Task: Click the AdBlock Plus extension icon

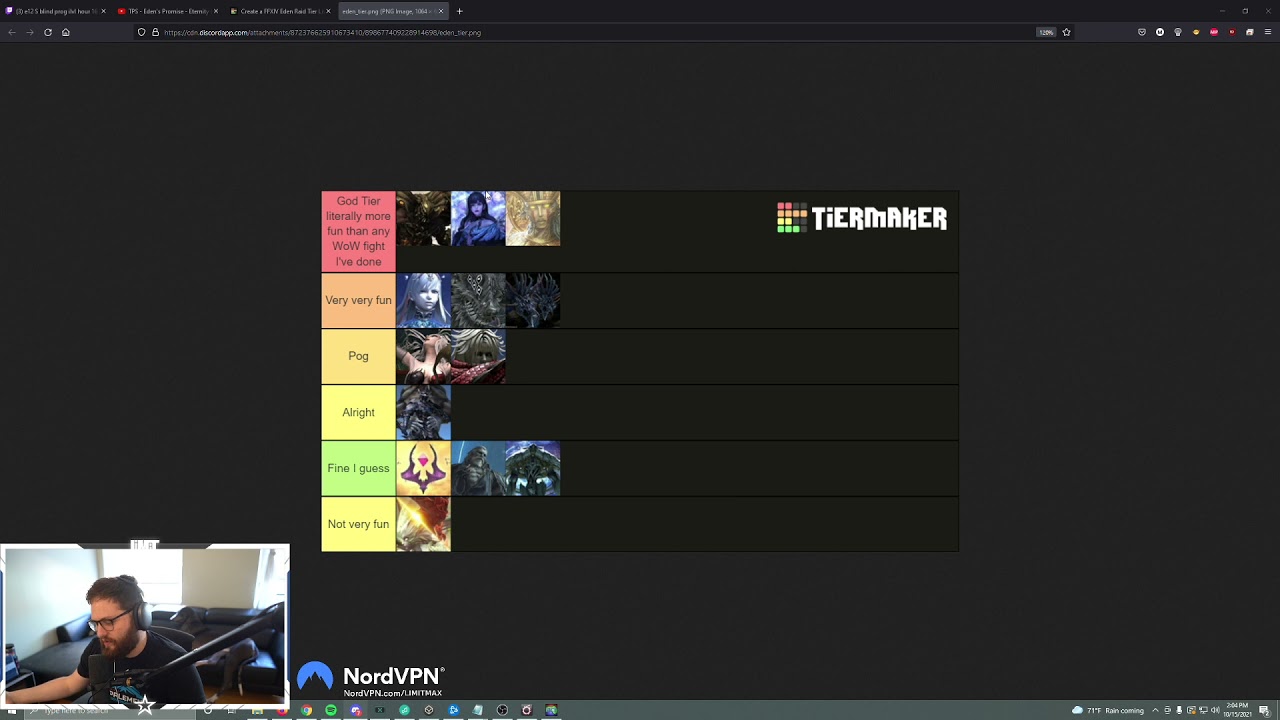Action: point(1214,32)
